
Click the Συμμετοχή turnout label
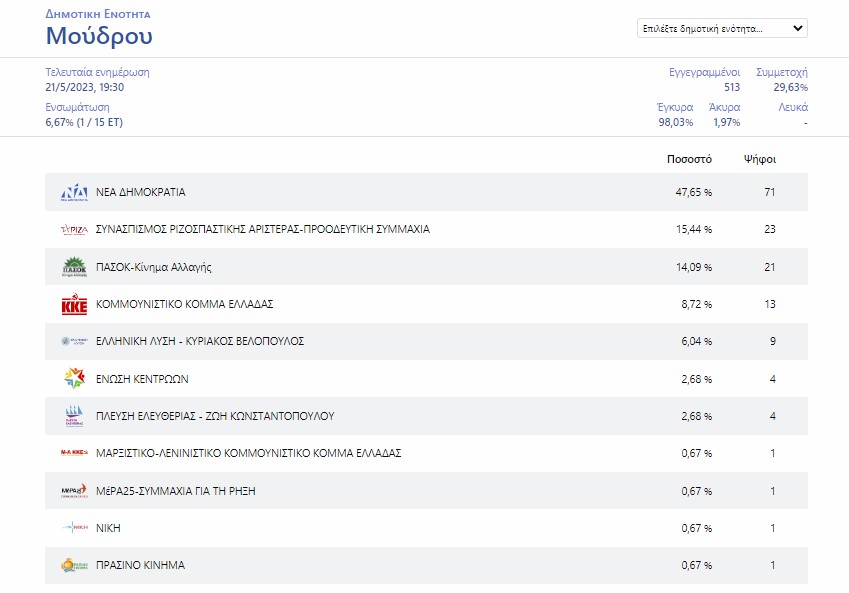[x=782, y=72]
